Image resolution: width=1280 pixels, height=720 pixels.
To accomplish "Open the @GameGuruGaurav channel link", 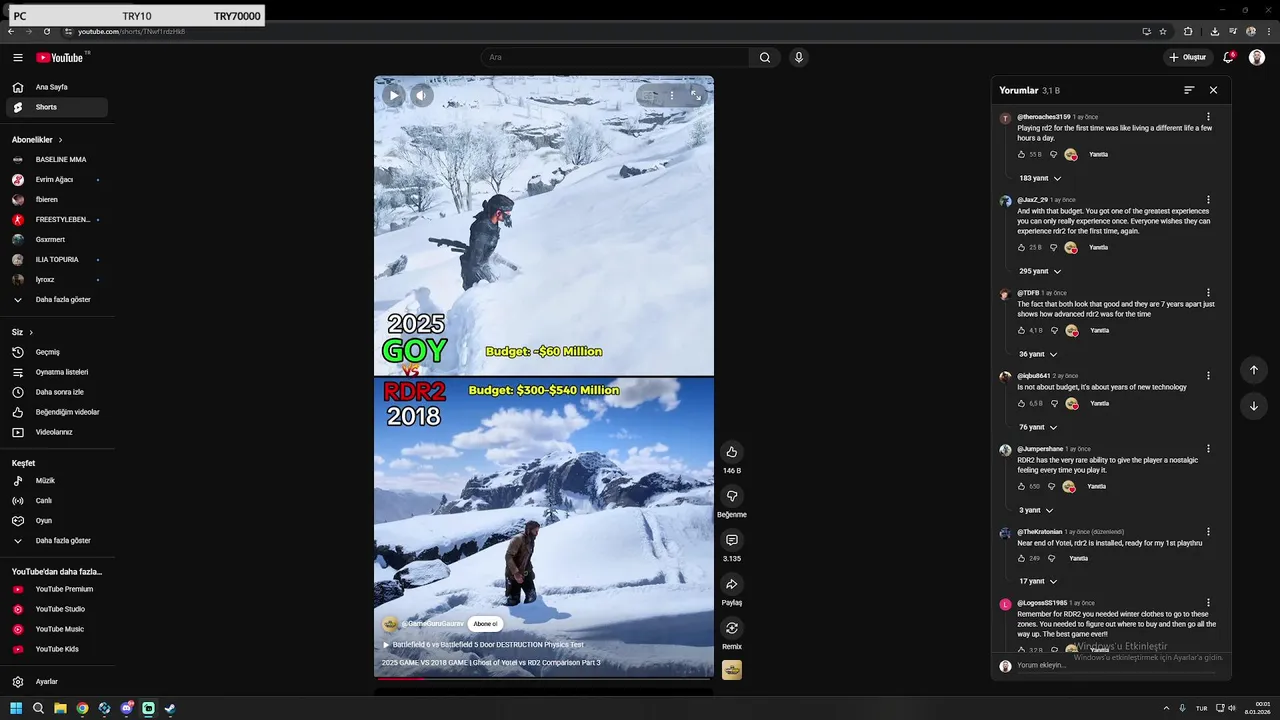I will [433, 624].
